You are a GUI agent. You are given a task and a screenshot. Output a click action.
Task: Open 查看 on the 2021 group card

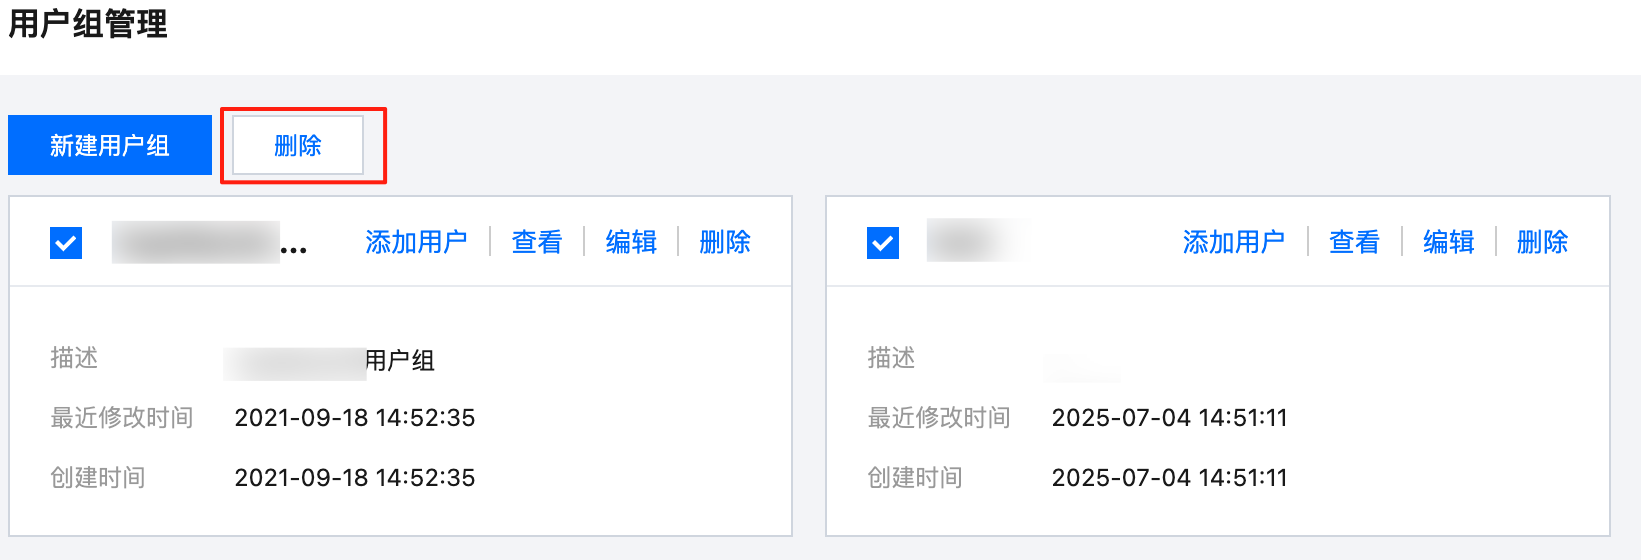[537, 242]
